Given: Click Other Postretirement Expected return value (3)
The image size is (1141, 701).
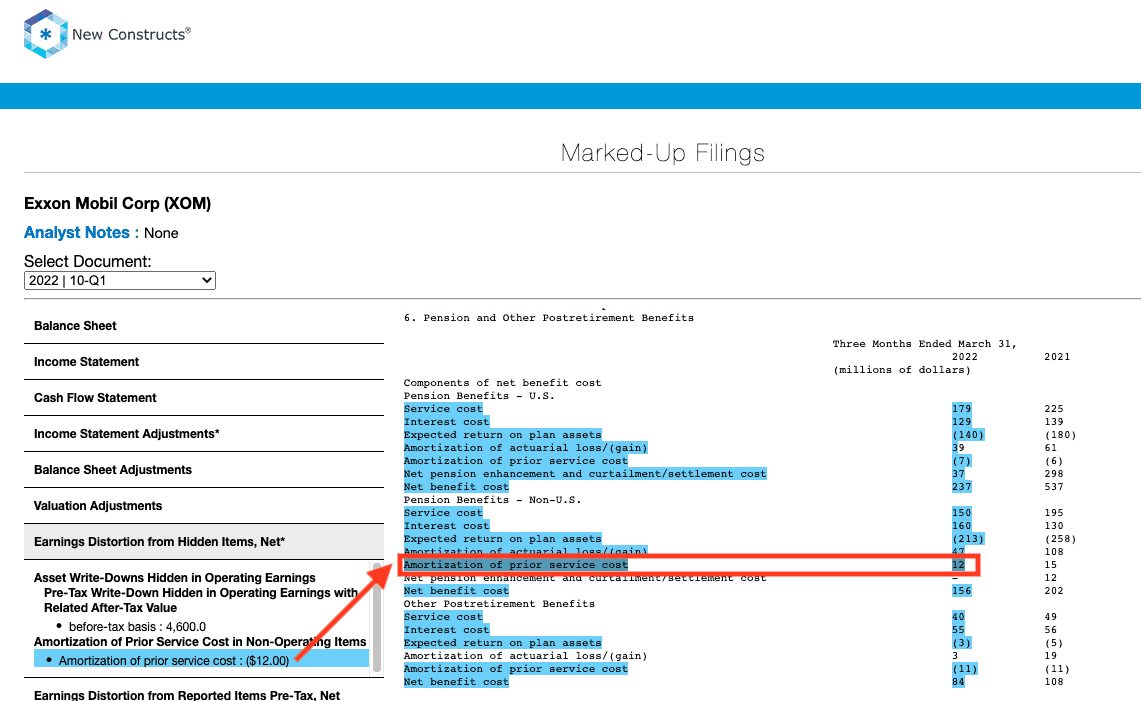Looking at the screenshot, I should pos(961,643).
